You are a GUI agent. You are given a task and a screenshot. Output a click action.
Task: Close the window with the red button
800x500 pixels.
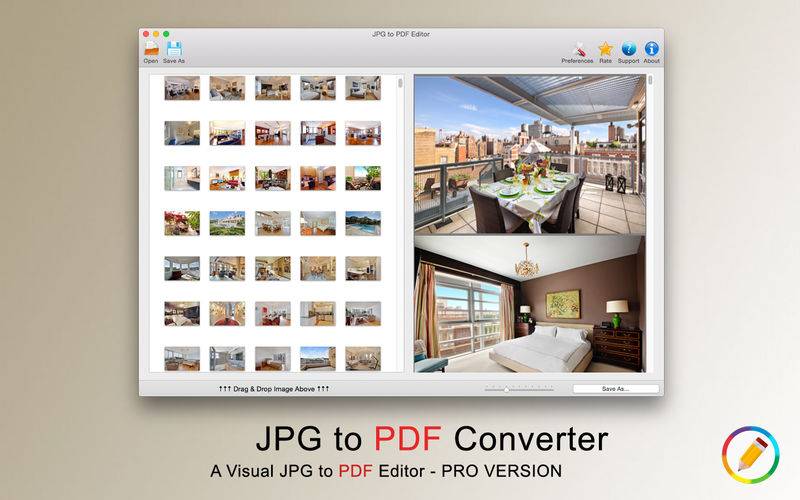click(146, 34)
